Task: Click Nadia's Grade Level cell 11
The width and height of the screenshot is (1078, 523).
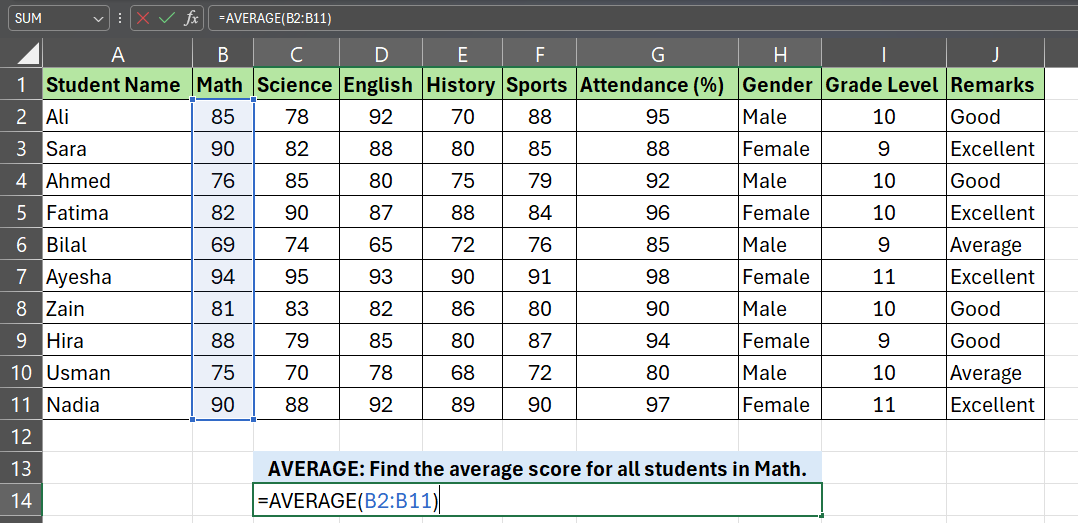Action: (883, 404)
